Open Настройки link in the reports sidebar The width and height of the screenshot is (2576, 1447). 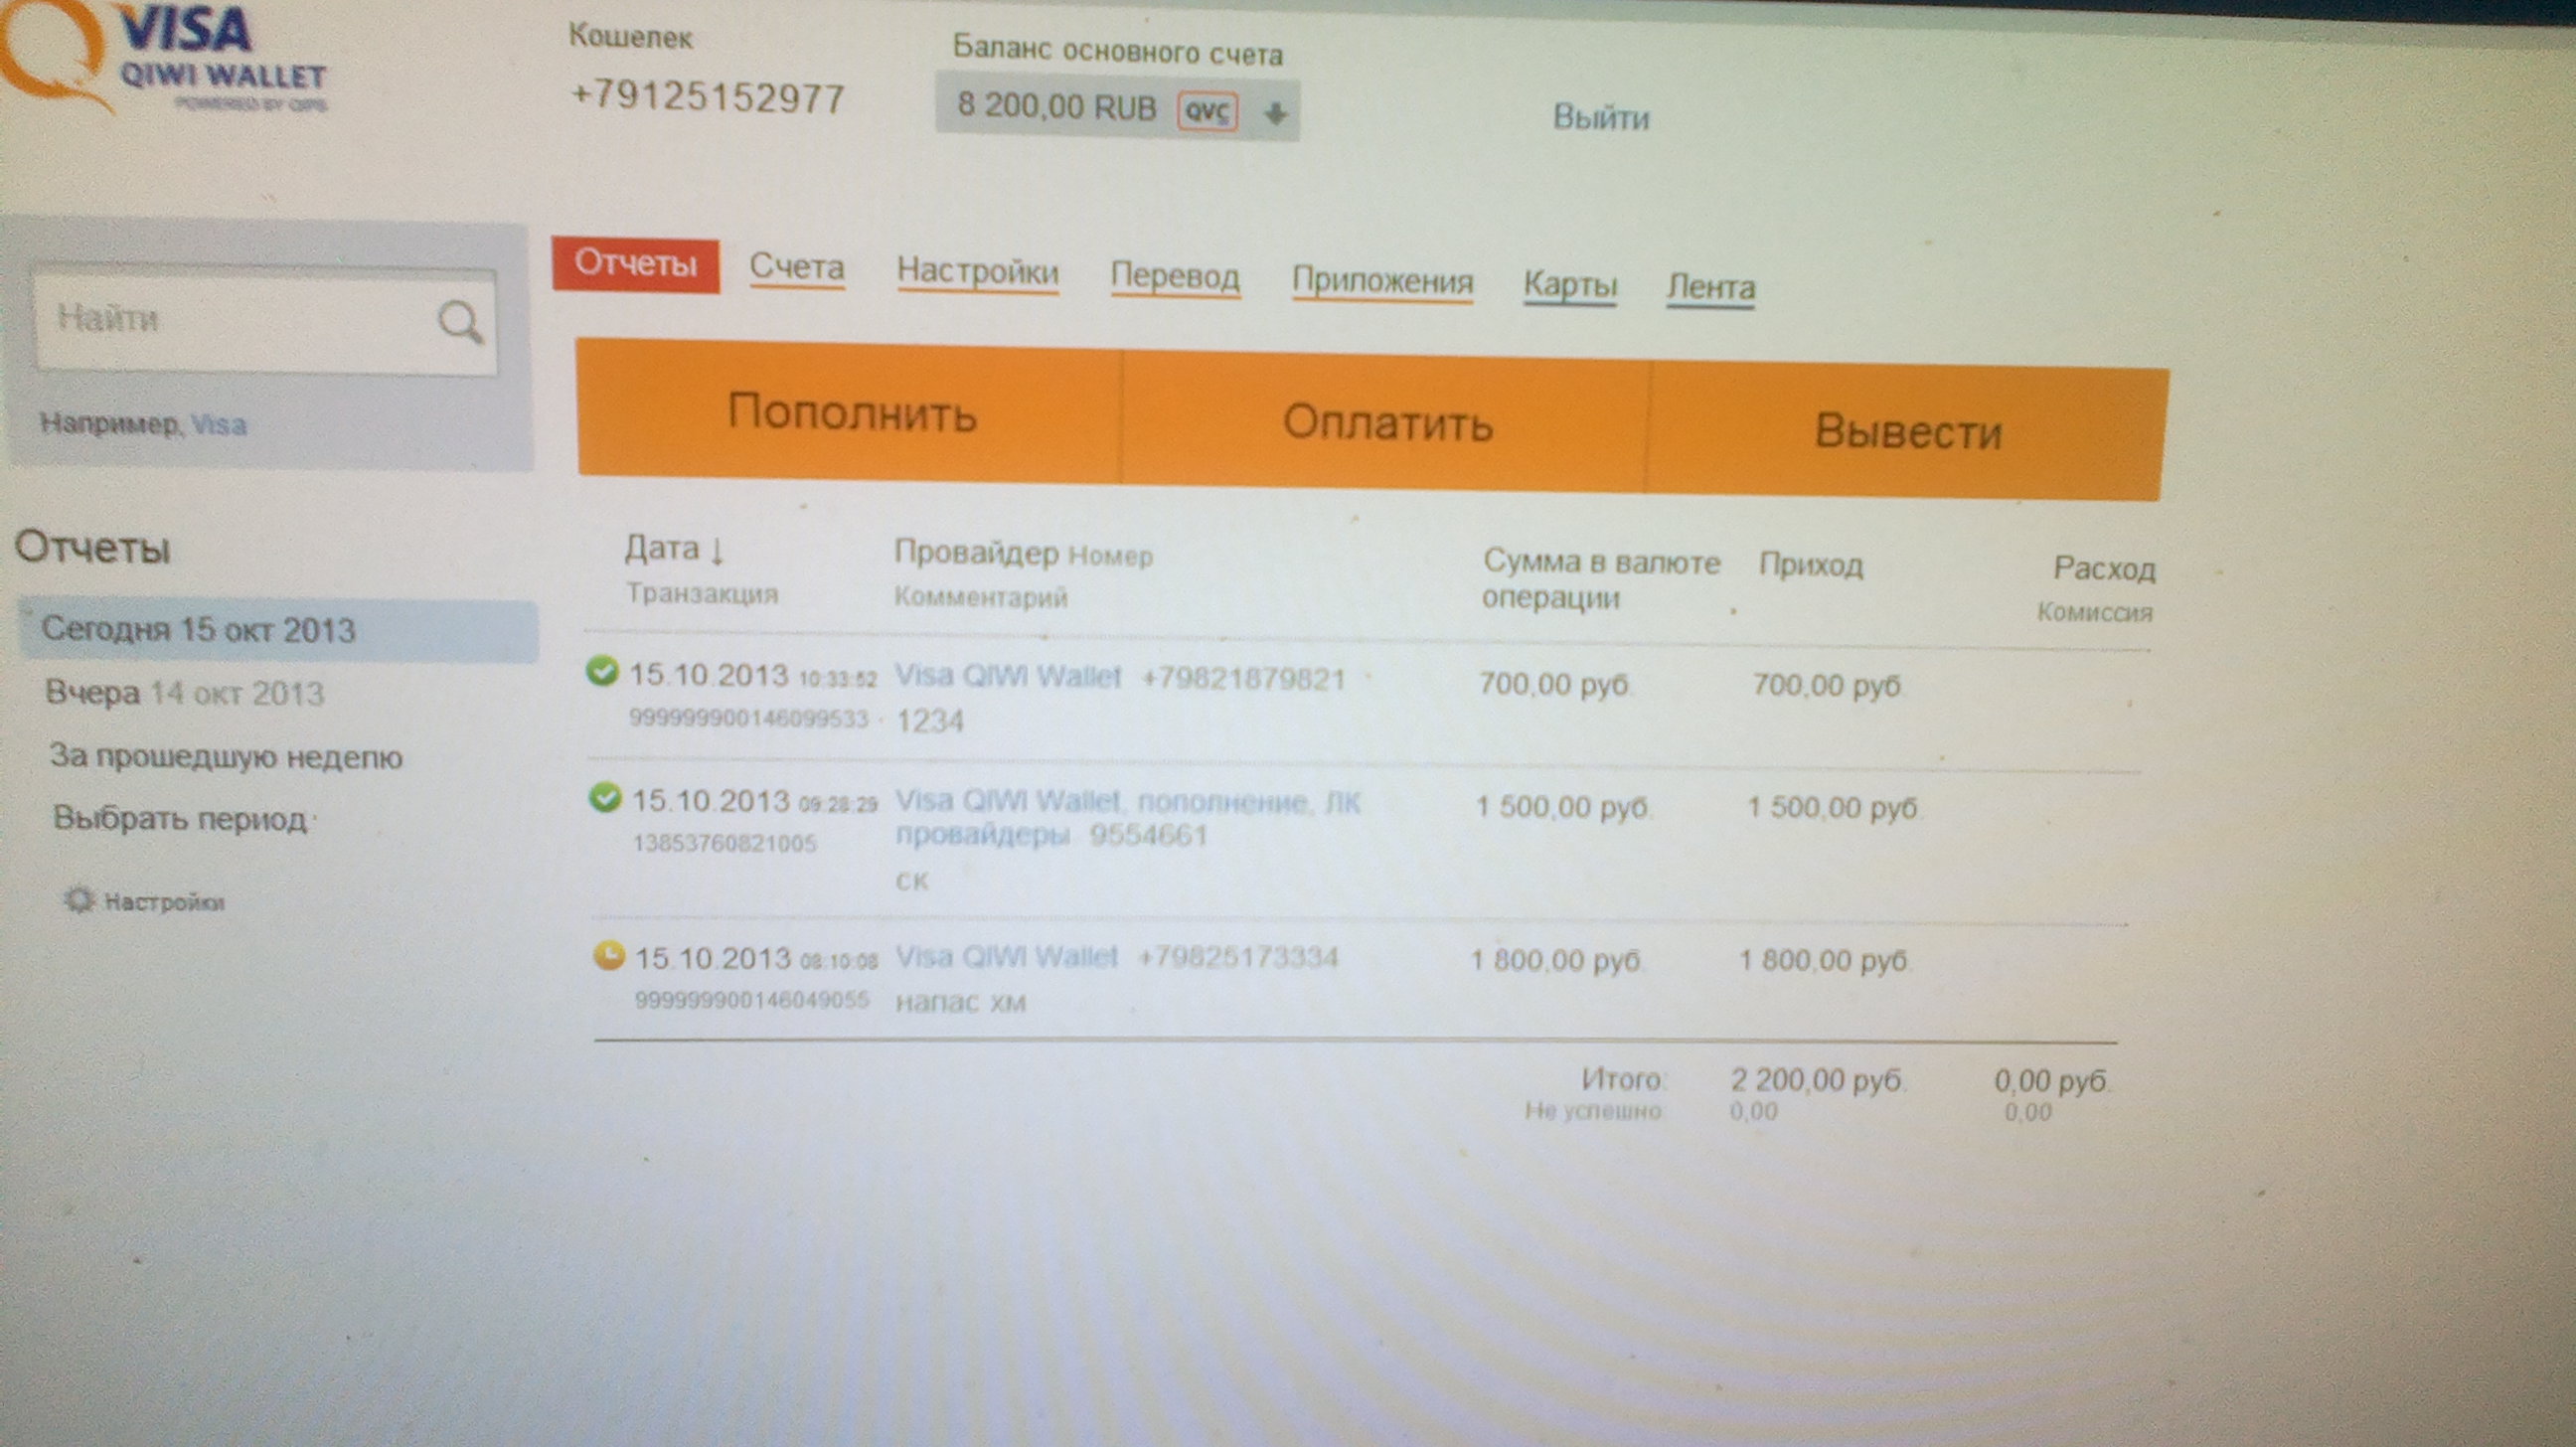point(164,902)
